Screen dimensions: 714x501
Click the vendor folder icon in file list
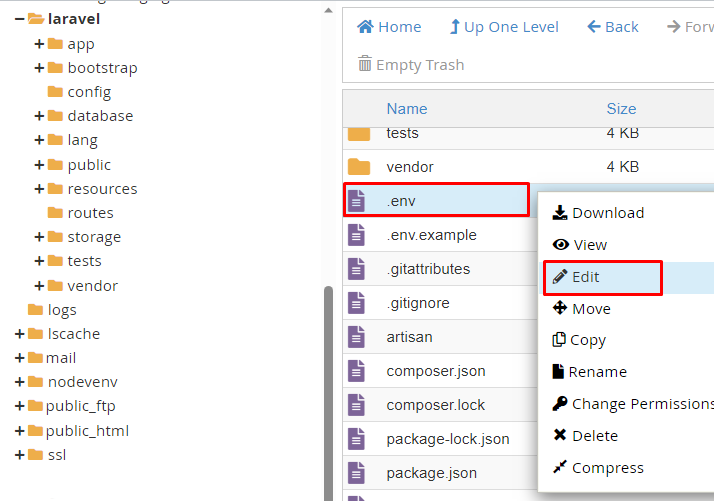359,167
